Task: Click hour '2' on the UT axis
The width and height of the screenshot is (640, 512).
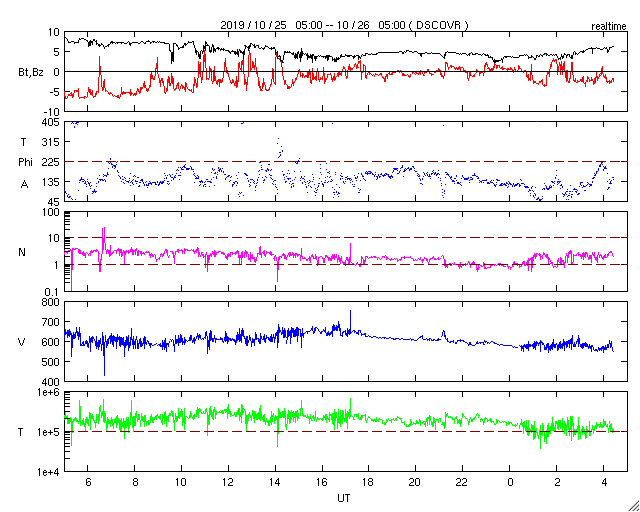Action: pyautogui.click(x=557, y=482)
